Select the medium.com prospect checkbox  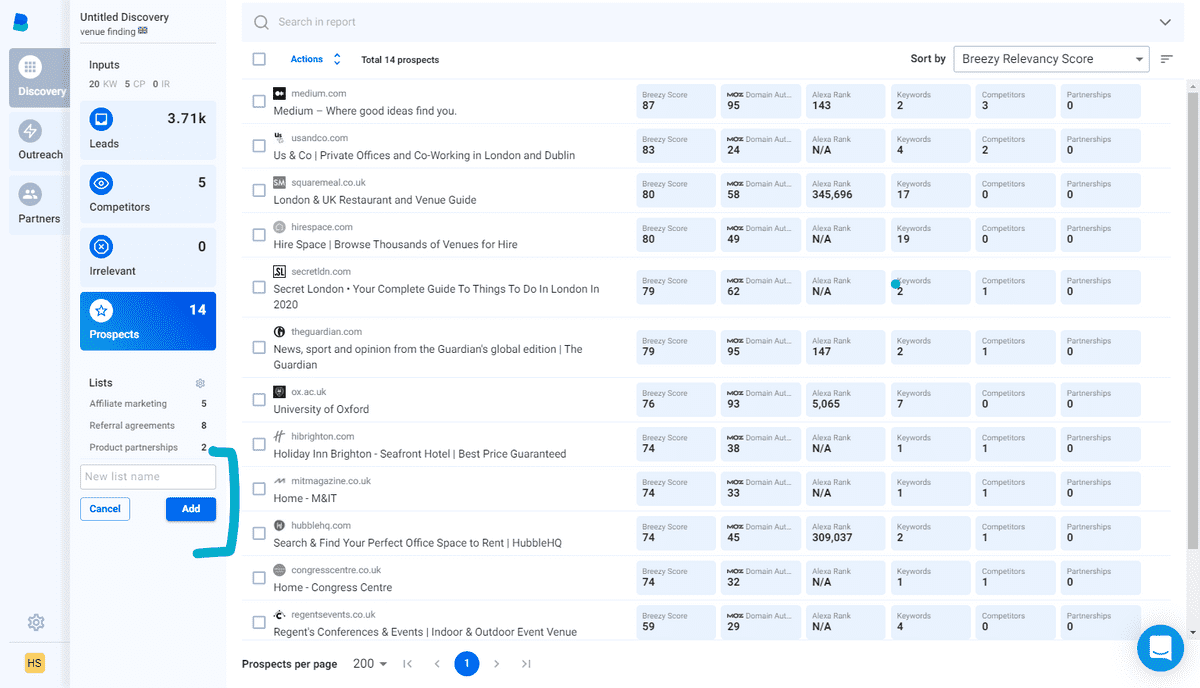[259, 102]
